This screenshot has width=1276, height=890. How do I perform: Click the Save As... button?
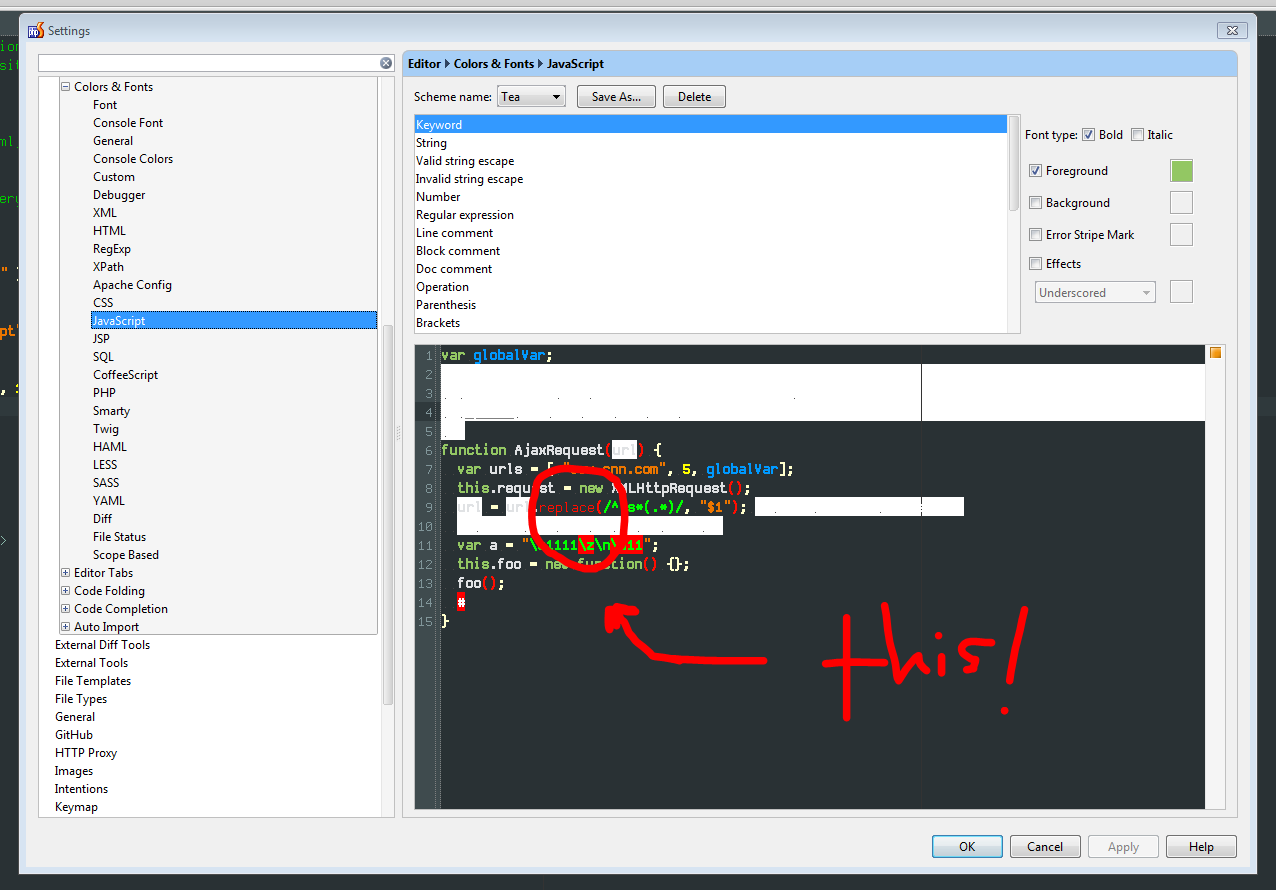[x=616, y=97]
